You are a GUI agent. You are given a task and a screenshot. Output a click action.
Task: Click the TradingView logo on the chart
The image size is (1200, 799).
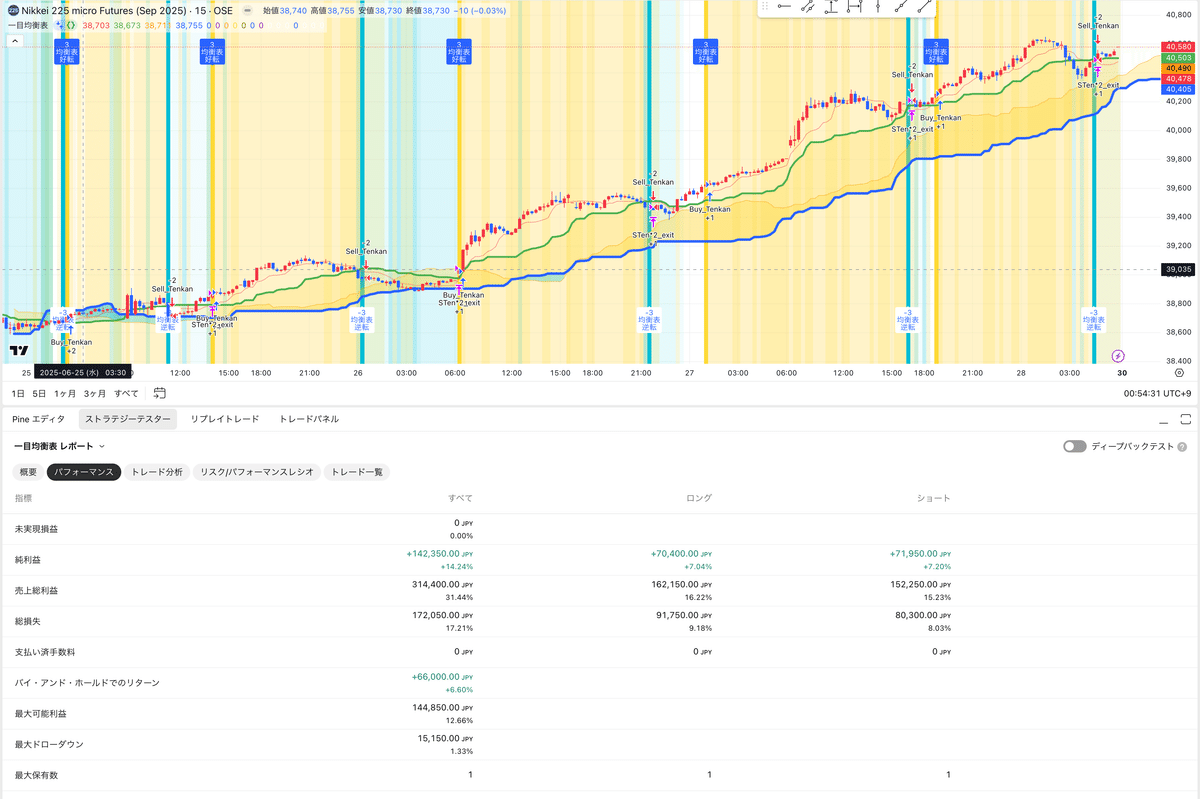tap(18, 350)
